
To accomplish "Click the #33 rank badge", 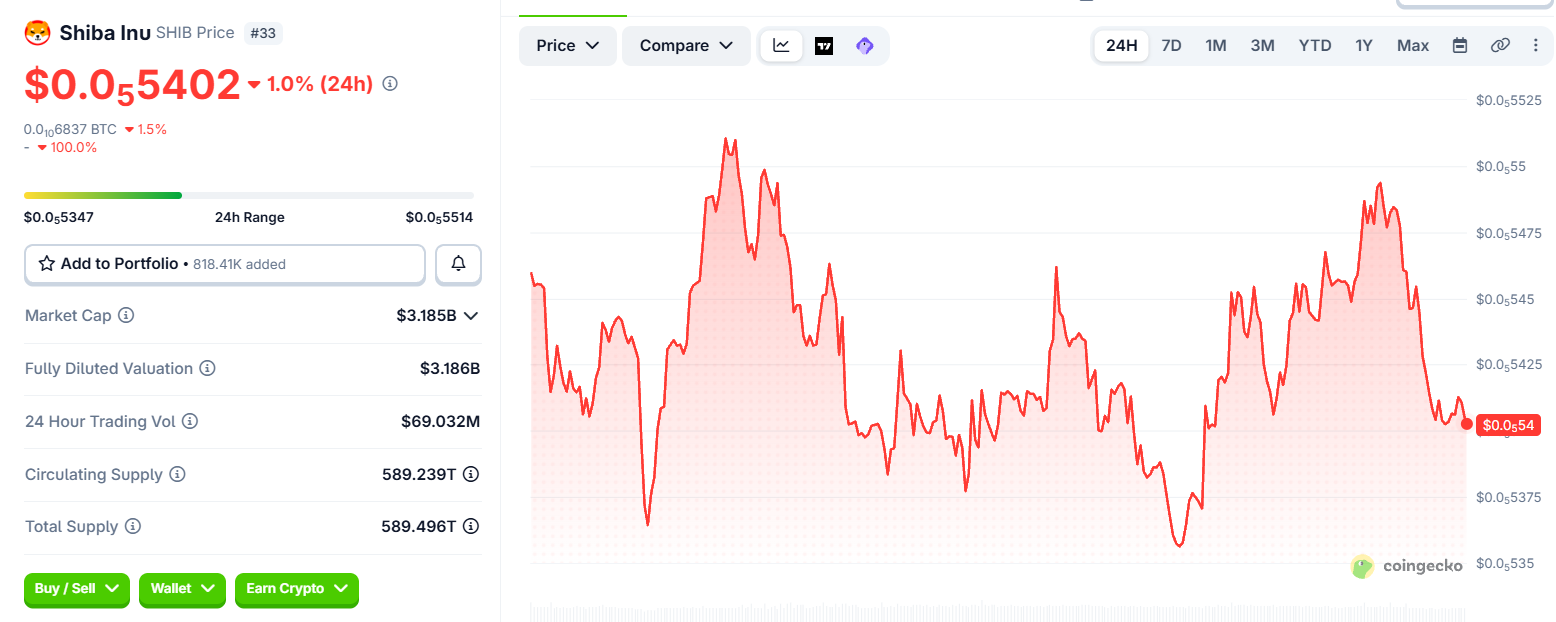I will coord(263,33).
